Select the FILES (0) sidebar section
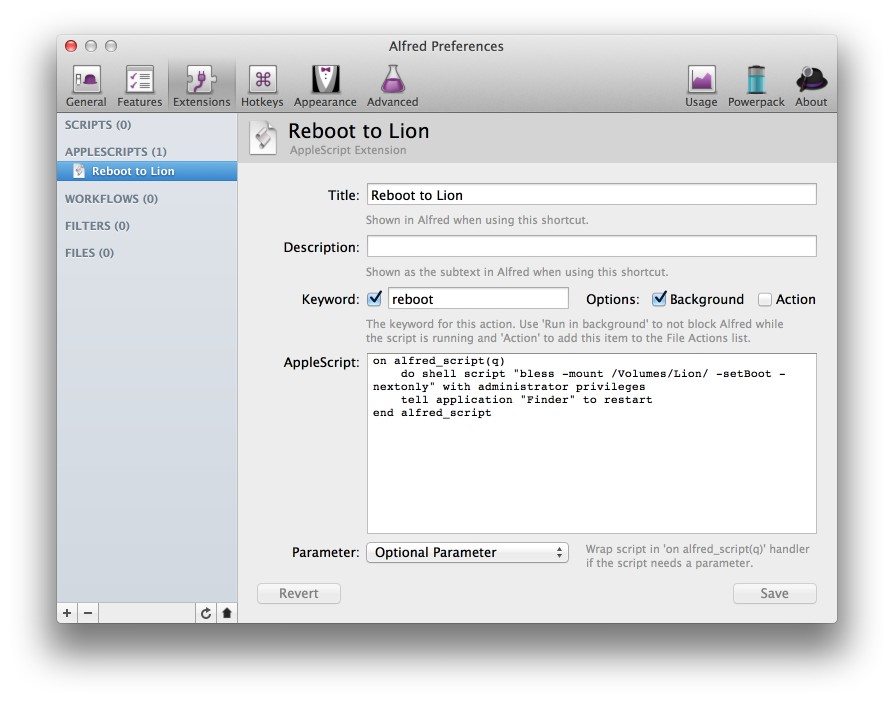The height and width of the screenshot is (702, 894). tap(90, 253)
